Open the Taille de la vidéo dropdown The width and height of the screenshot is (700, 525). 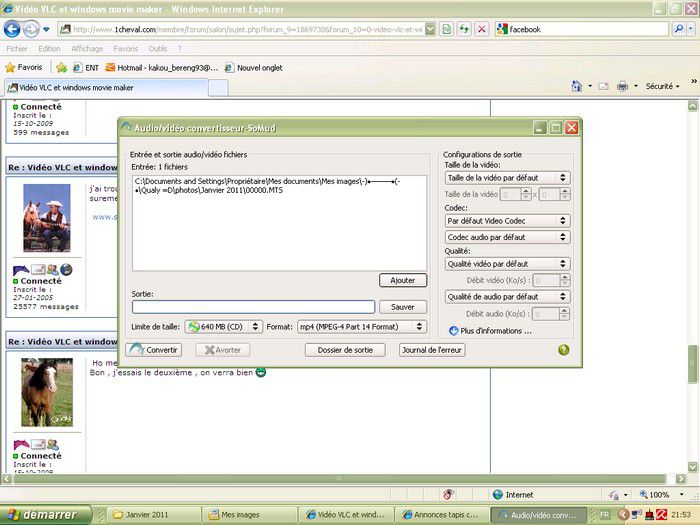(x=507, y=178)
